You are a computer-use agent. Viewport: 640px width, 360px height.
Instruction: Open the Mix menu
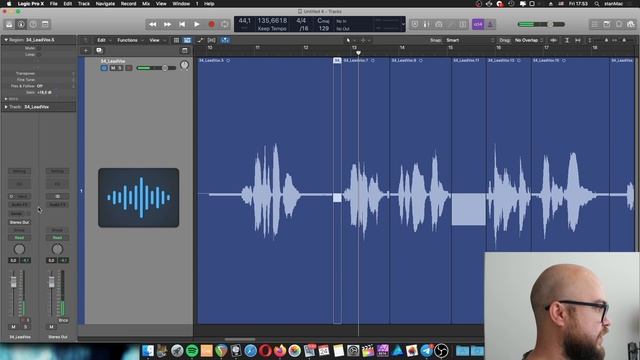pos(146,4)
